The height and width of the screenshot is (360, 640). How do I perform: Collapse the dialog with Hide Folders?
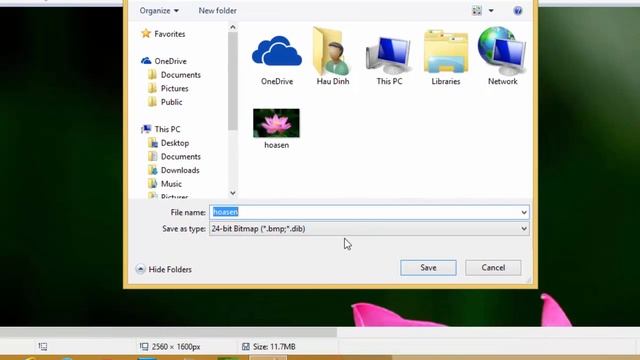(164, 269)
